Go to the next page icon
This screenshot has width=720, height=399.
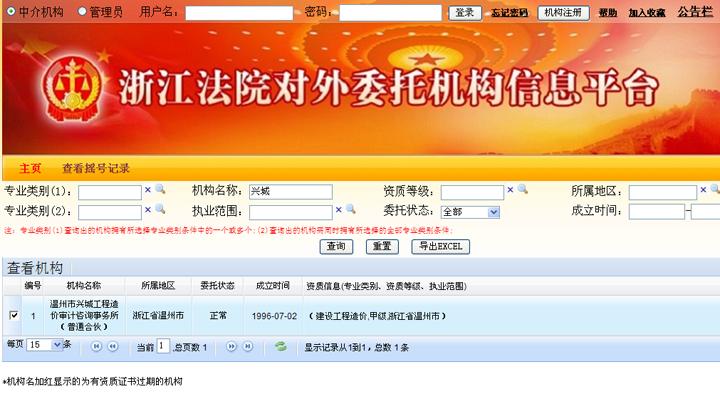(231, 347)
